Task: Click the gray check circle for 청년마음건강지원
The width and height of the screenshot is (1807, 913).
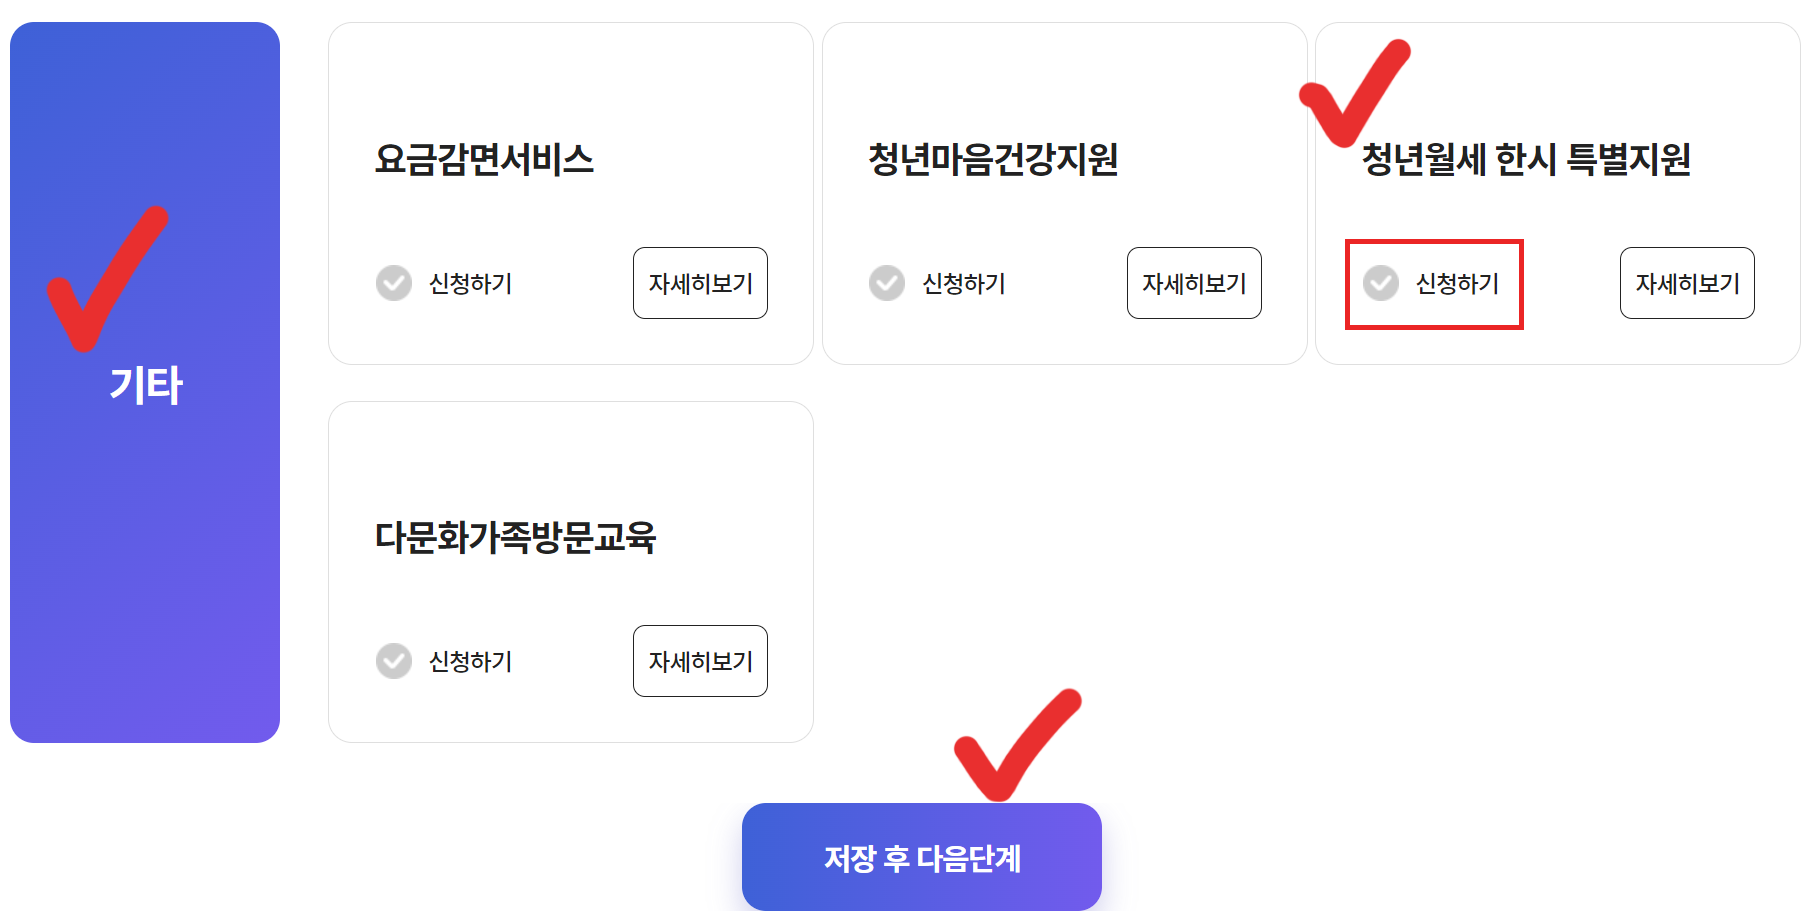Action: tap(887, 283)
